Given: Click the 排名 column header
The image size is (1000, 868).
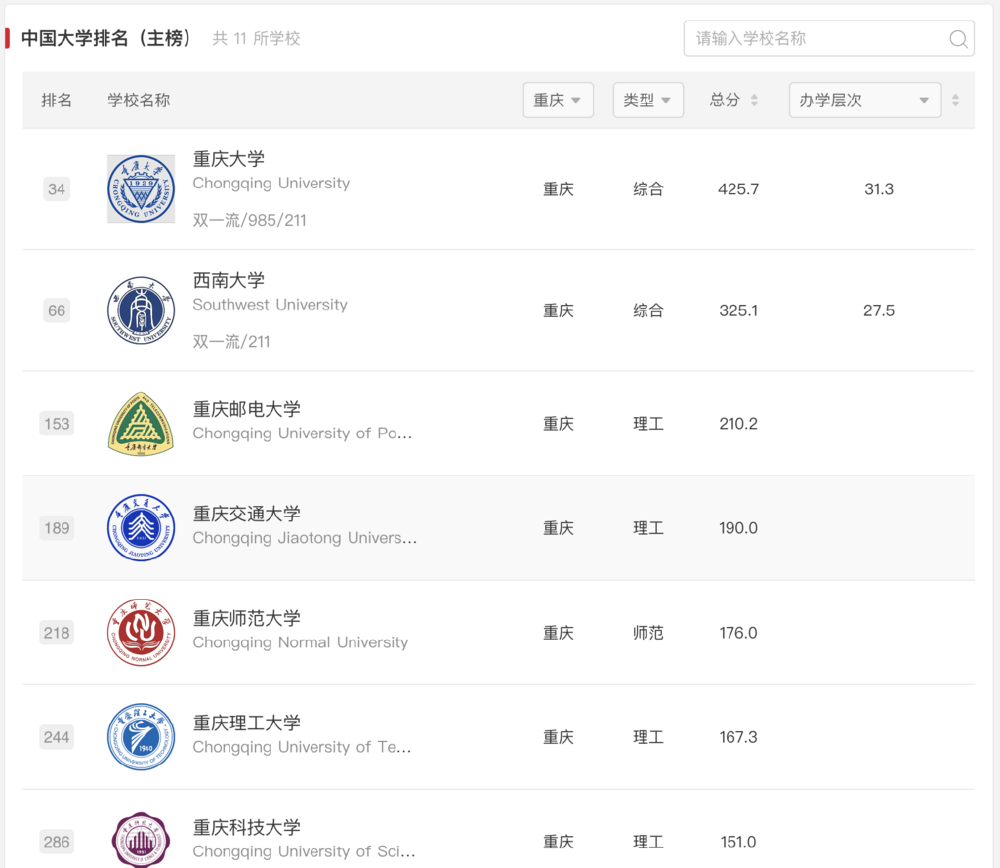Looking at the screenshot, I should (x=57, y=100).
